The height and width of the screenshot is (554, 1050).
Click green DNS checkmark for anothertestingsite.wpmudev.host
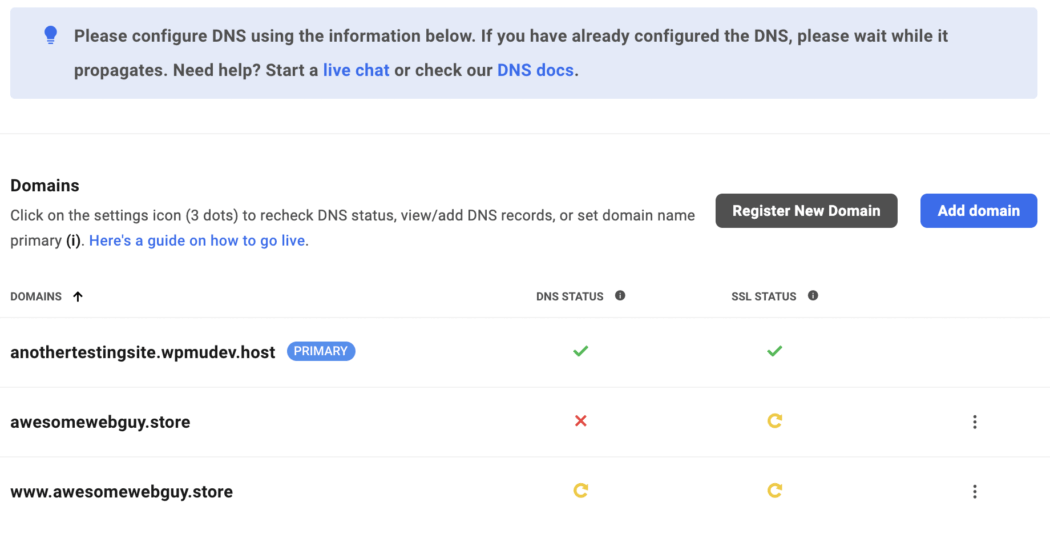coord(580,351)
